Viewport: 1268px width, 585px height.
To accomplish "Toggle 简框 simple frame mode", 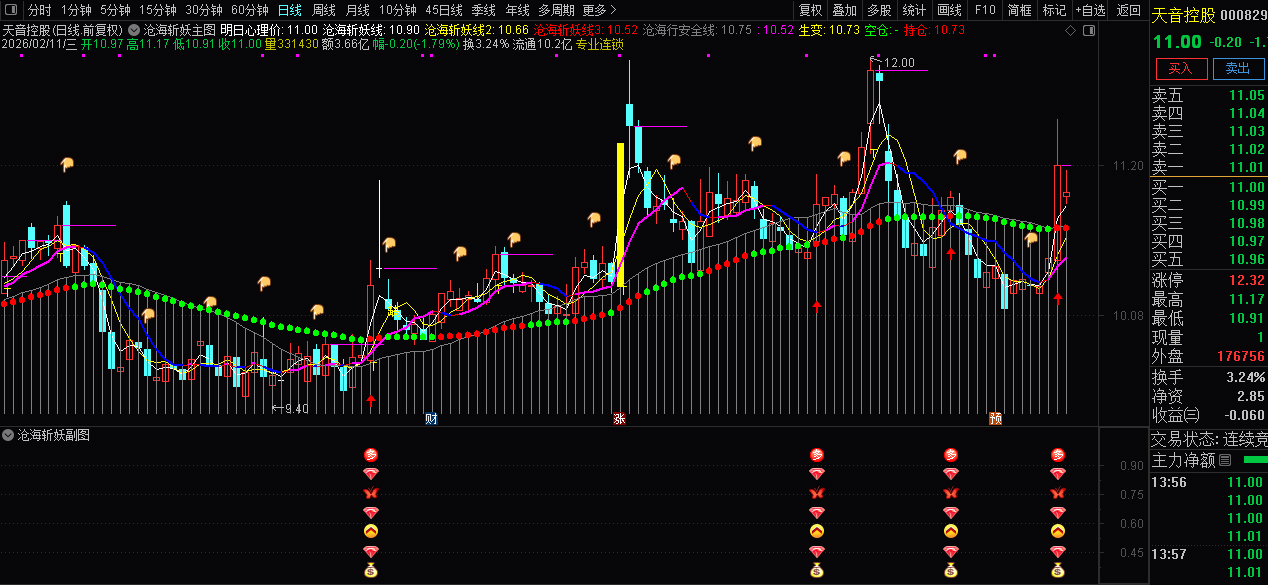I will pyautogui.click(x=1020, y=10).
